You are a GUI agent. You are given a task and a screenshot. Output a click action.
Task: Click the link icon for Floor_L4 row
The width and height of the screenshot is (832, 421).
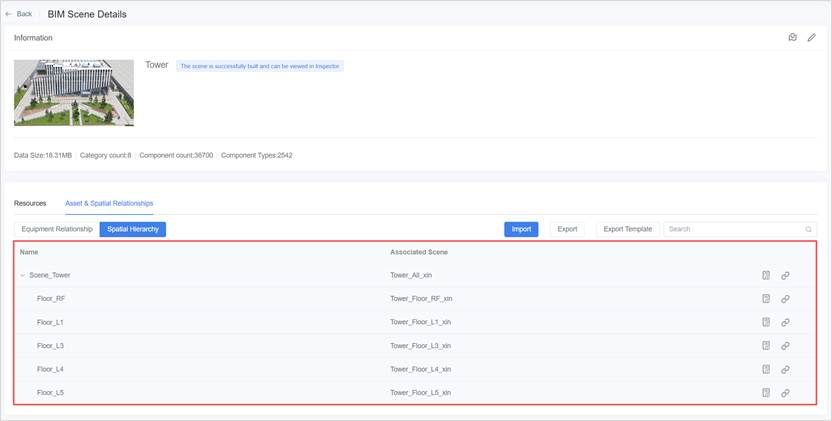point(785,369)
